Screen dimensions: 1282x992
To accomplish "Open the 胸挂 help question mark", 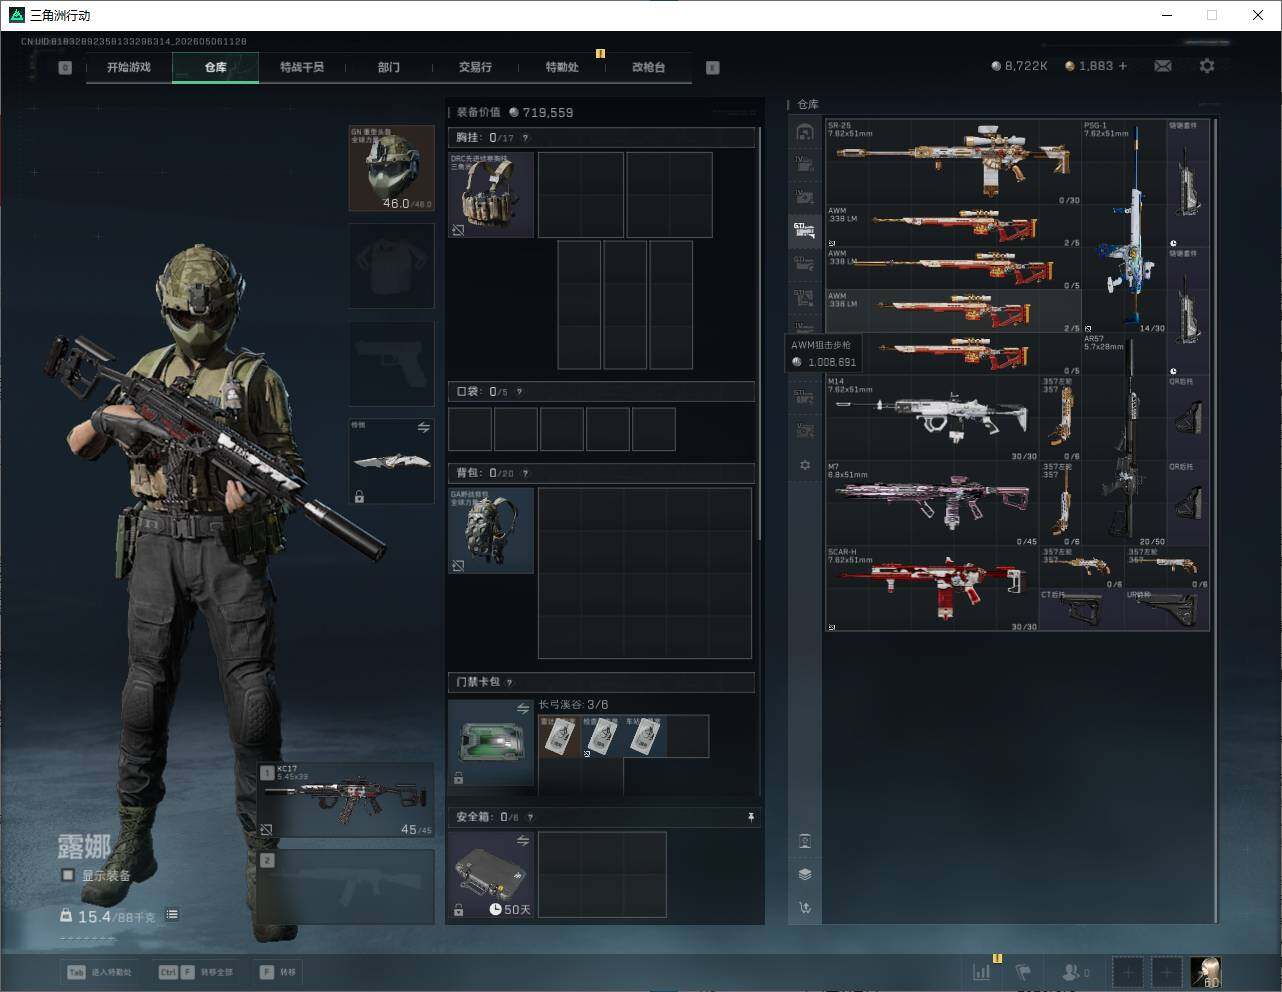I will click(525, 138).
